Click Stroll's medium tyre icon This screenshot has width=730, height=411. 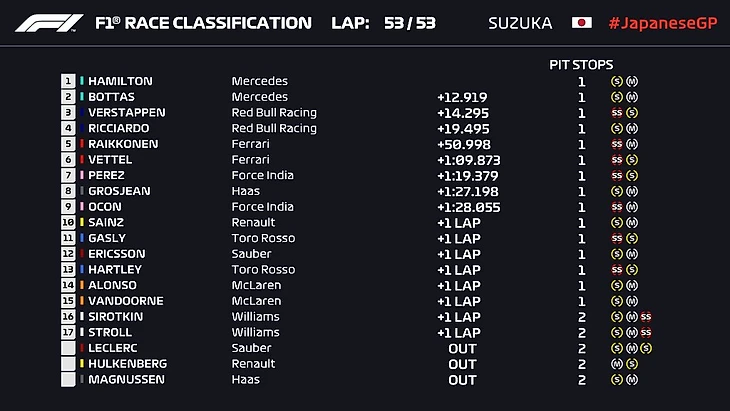click(632, 333)
